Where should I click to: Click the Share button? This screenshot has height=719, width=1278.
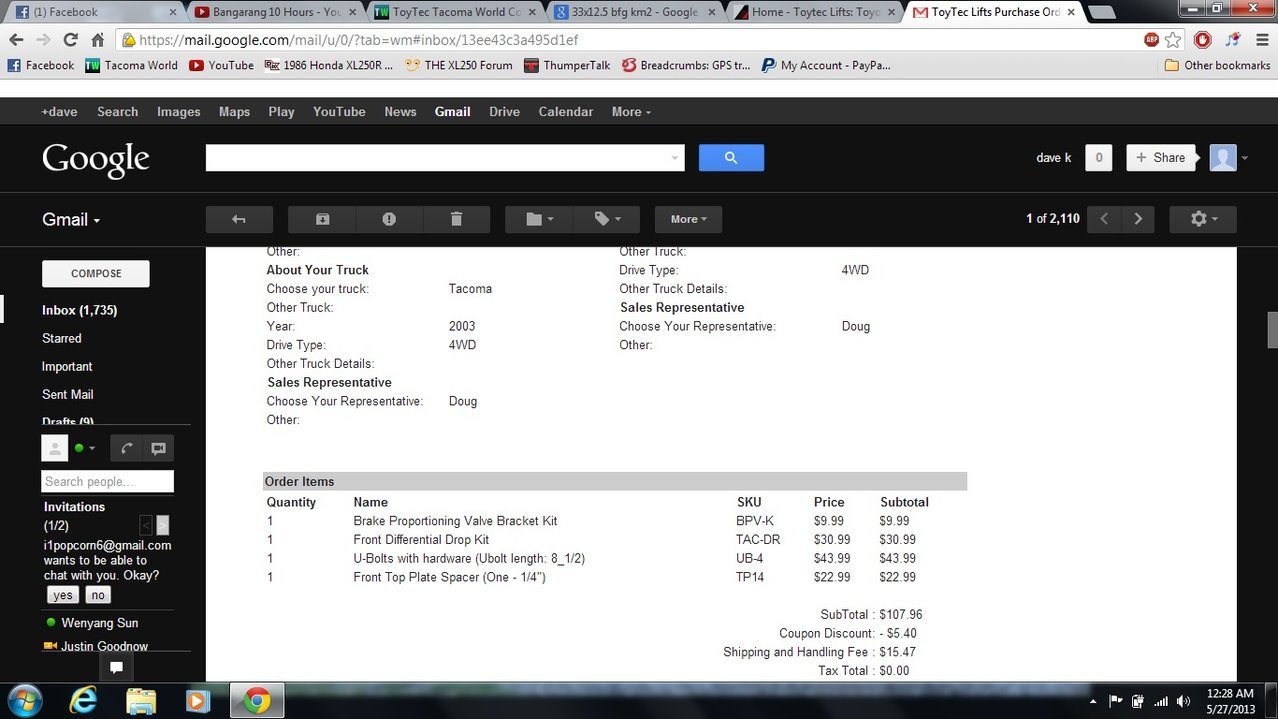pyautogui.click(x=1160, y=158)
